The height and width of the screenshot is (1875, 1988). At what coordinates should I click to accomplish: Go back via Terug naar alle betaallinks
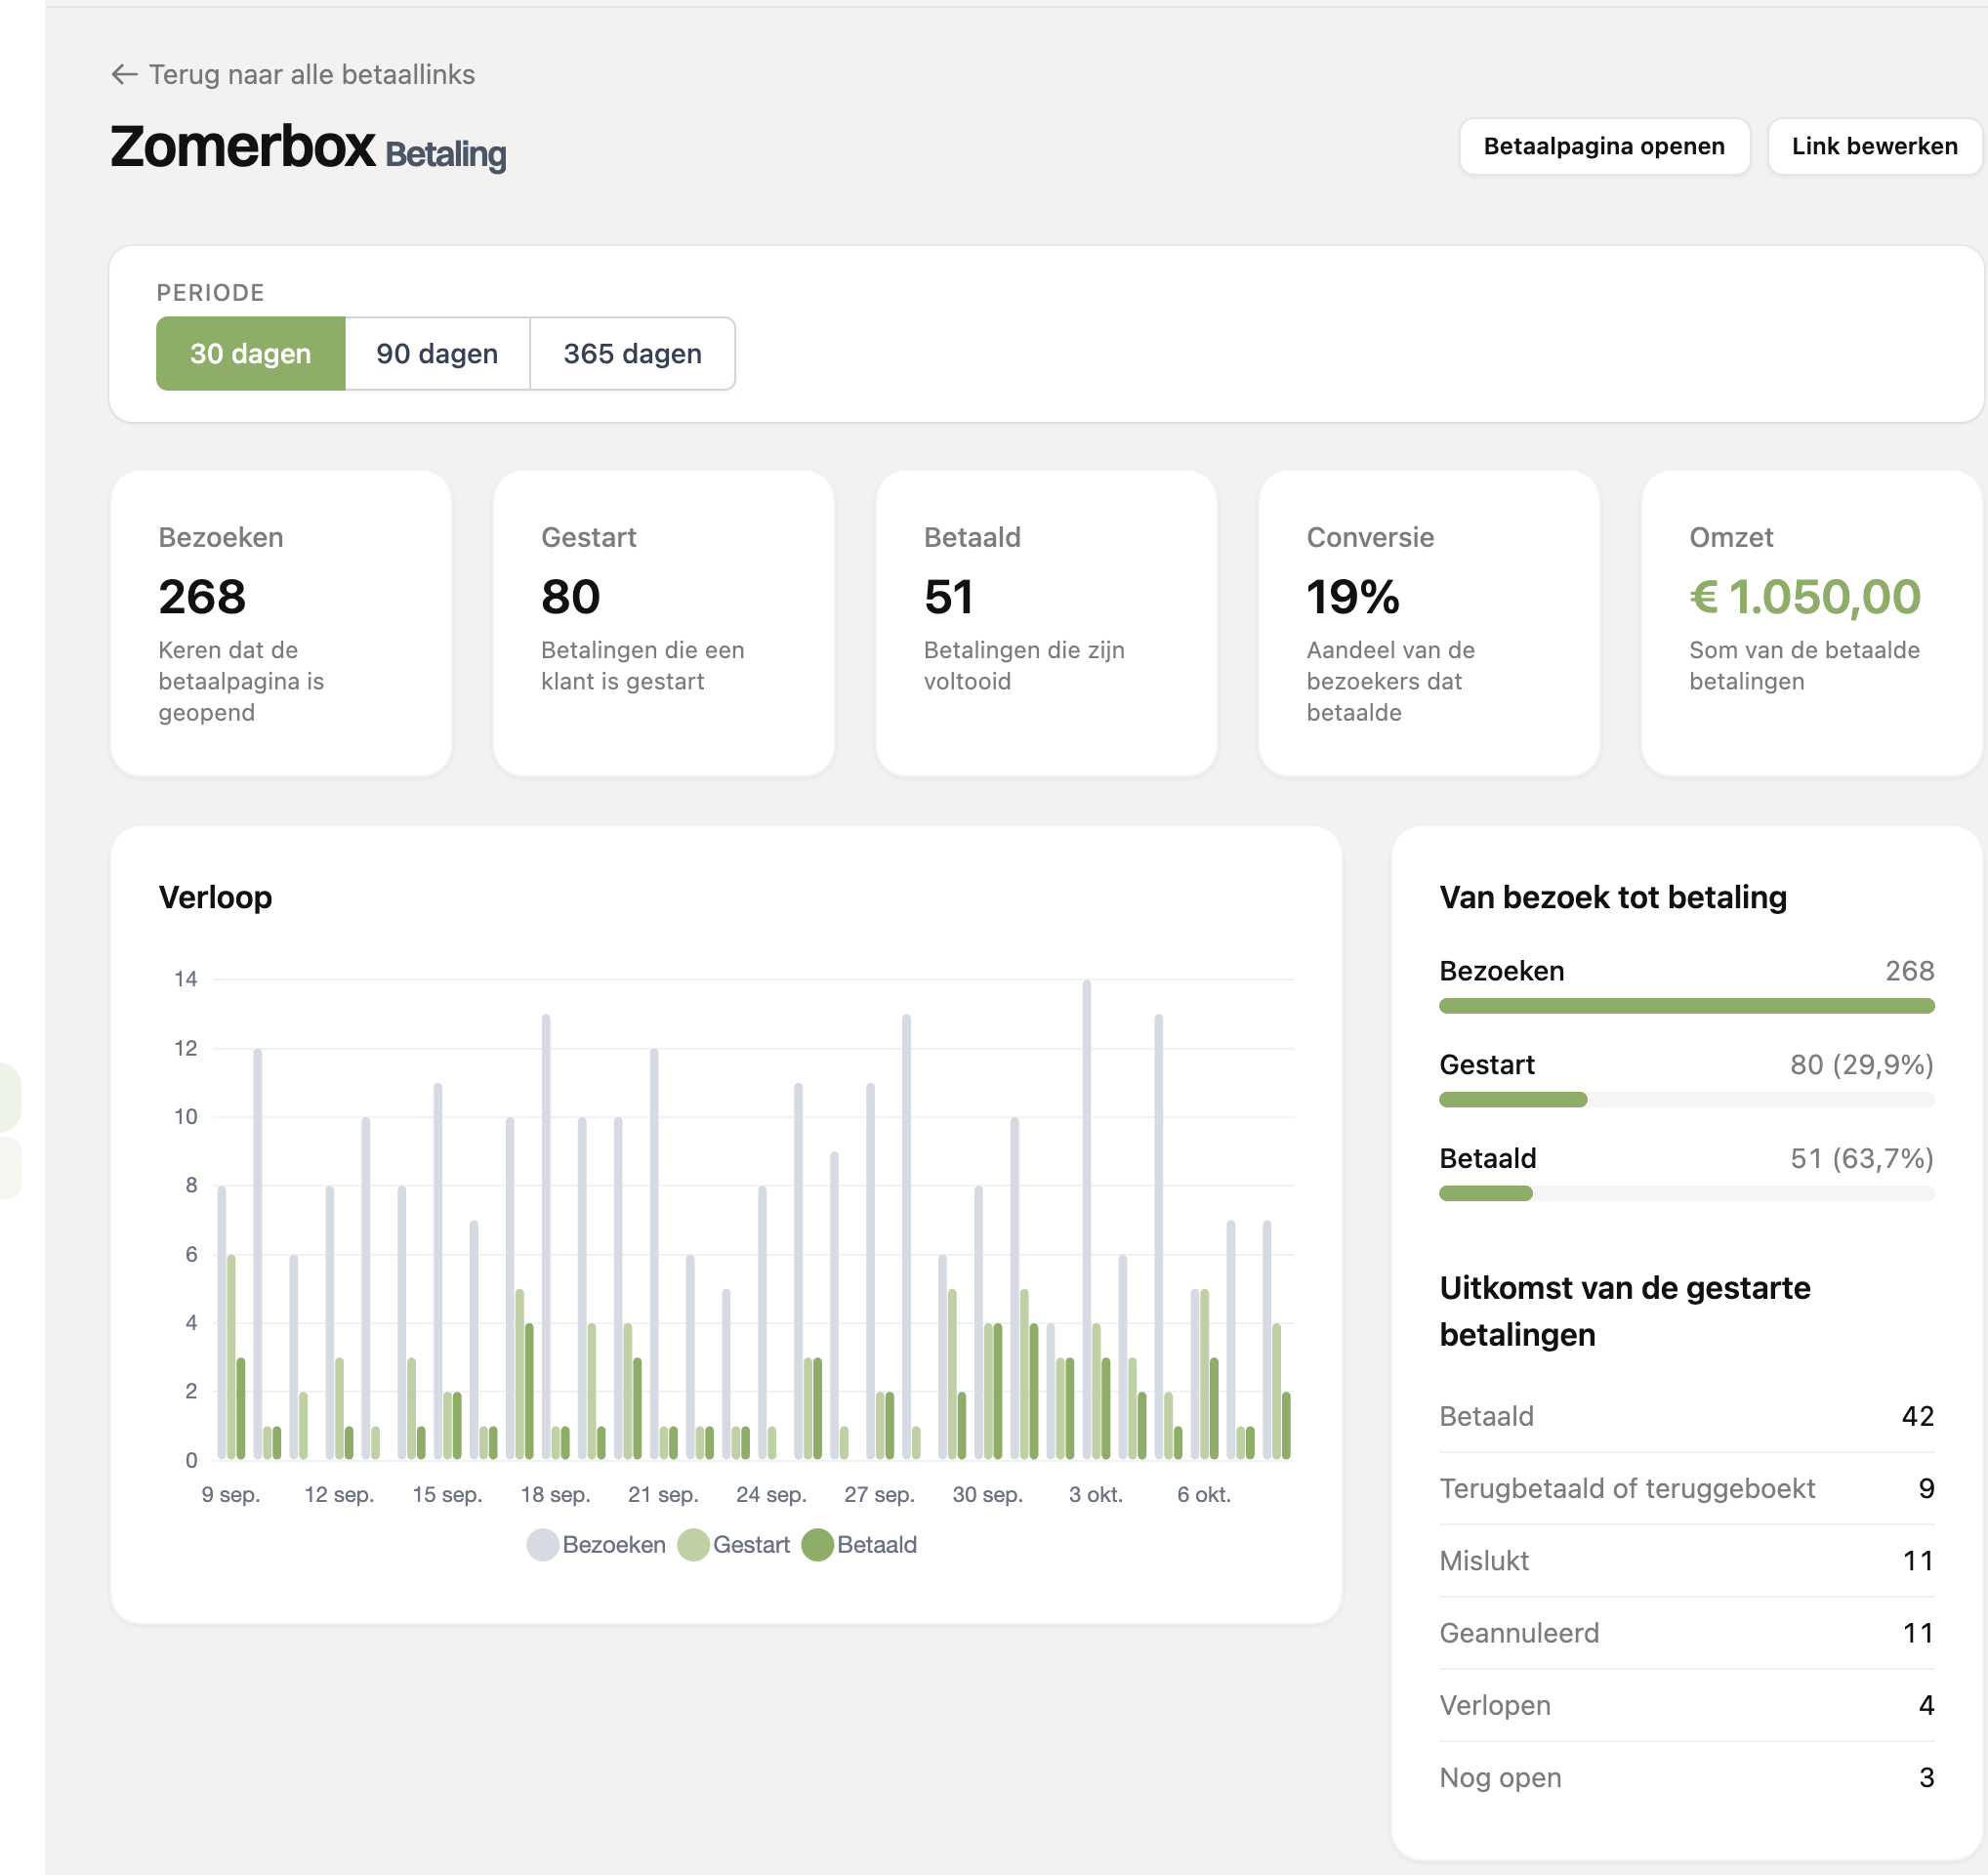pos(293,75)
